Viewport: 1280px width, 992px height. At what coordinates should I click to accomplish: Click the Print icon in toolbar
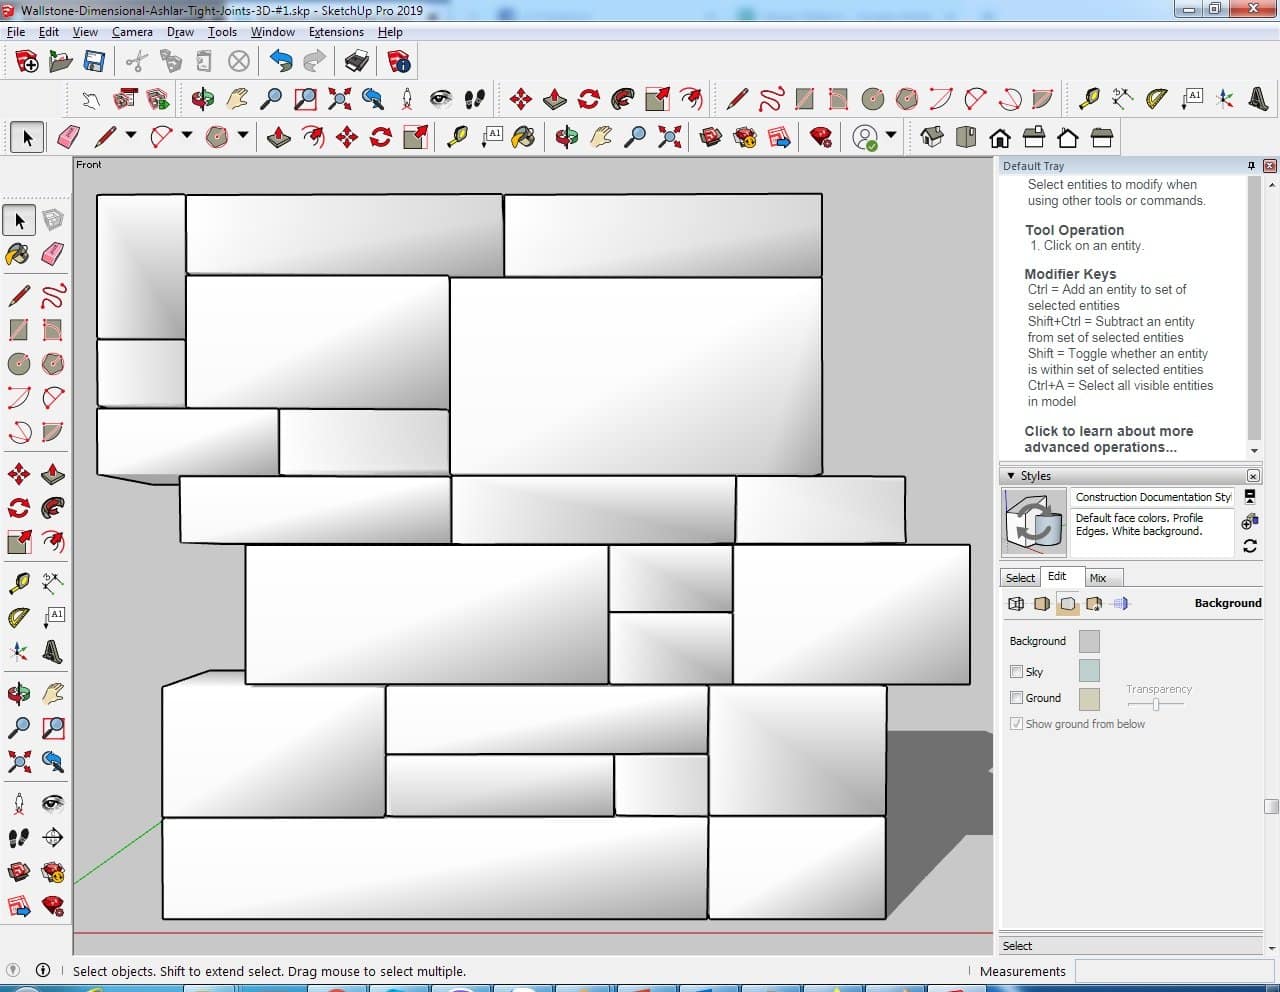(x=357, y=62)
